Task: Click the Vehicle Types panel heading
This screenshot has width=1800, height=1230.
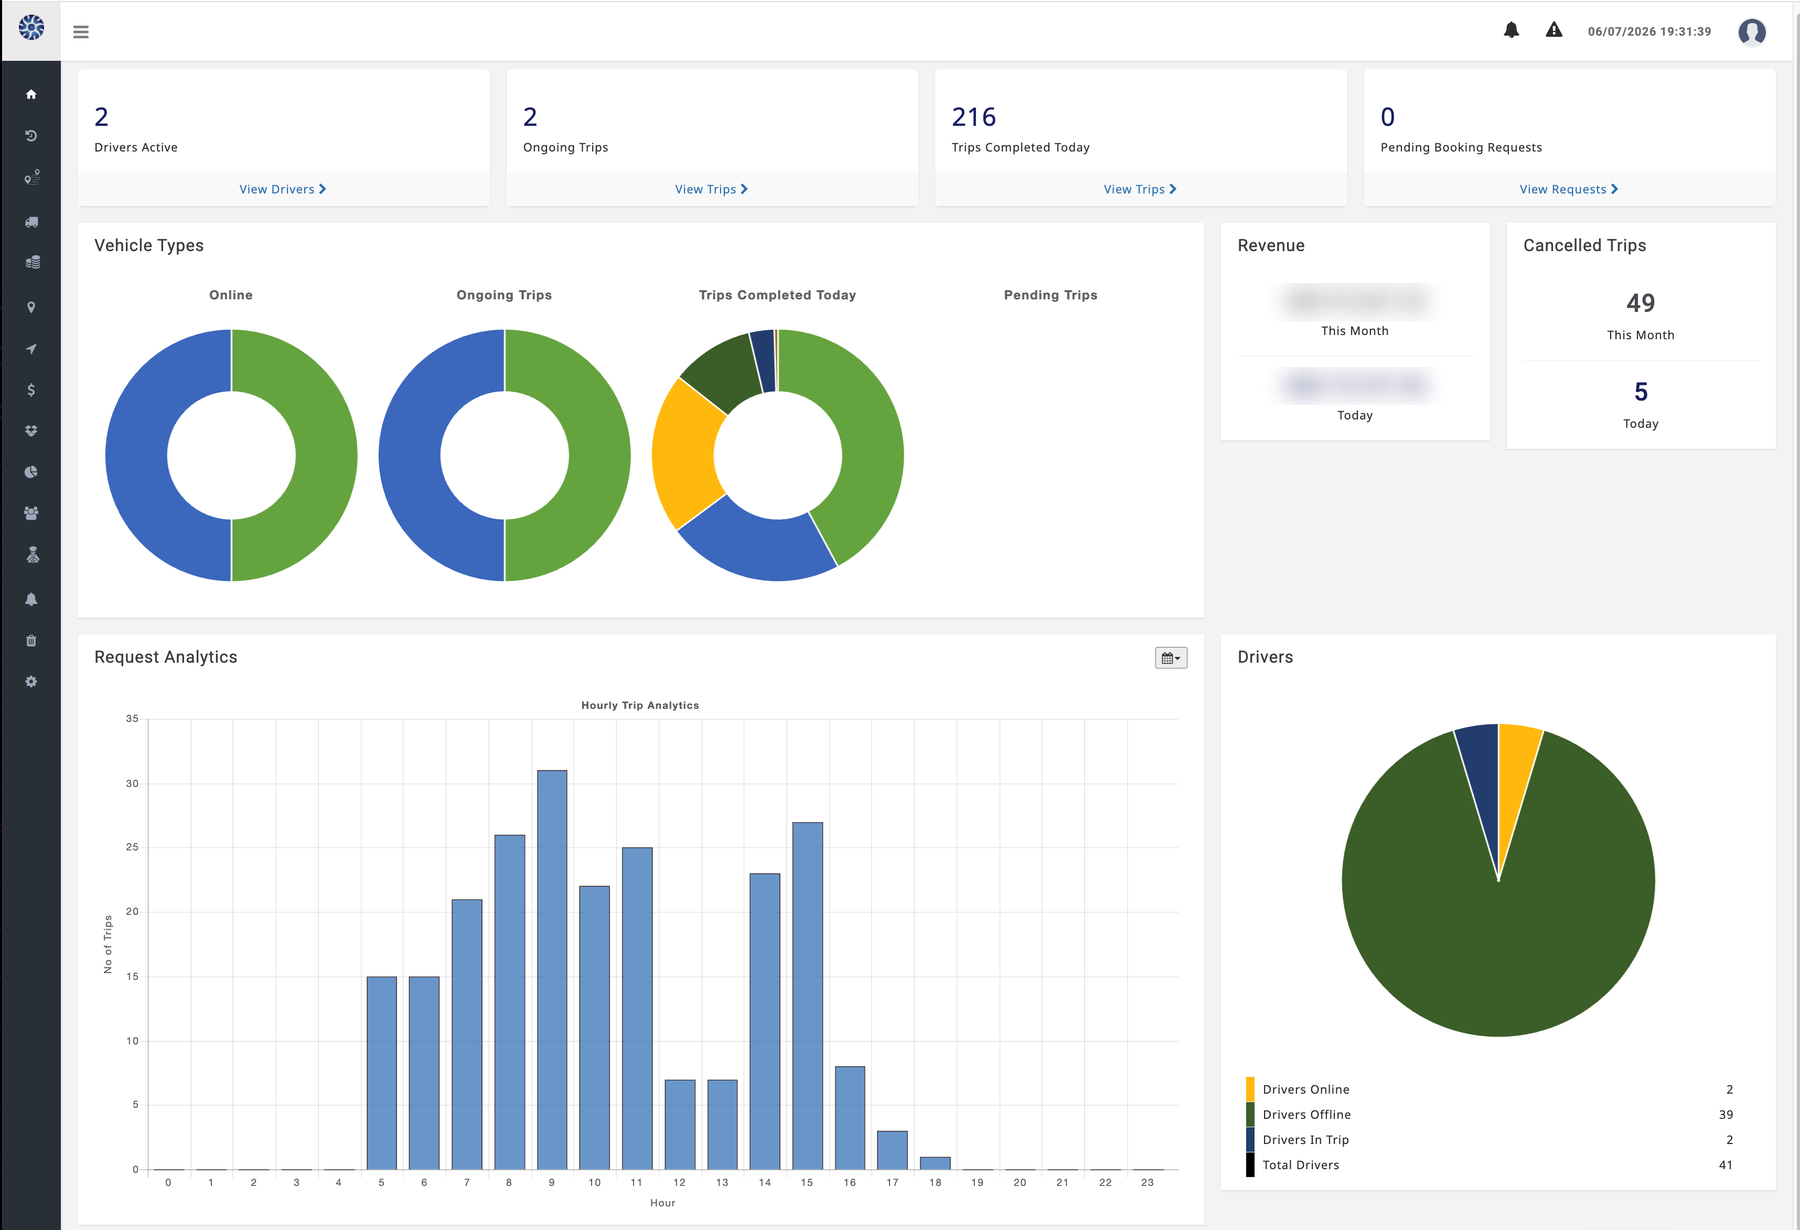Action: pos(149,246)
